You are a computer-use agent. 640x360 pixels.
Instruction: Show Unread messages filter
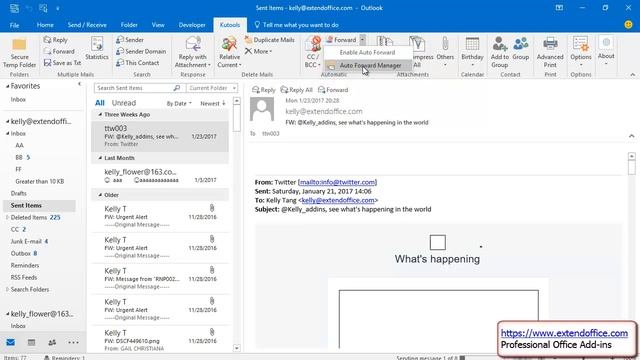click(124, 103)
